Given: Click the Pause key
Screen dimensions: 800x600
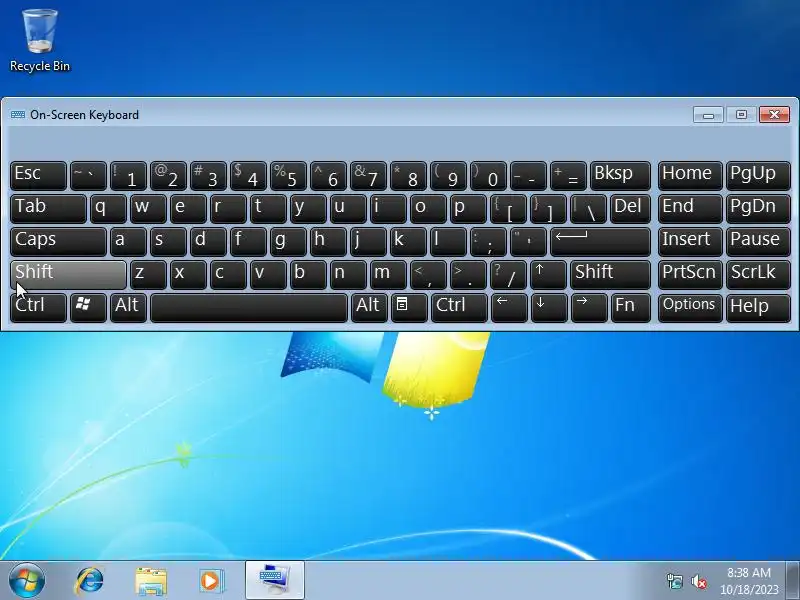Looking at the screenshot, I should (758, 242).
